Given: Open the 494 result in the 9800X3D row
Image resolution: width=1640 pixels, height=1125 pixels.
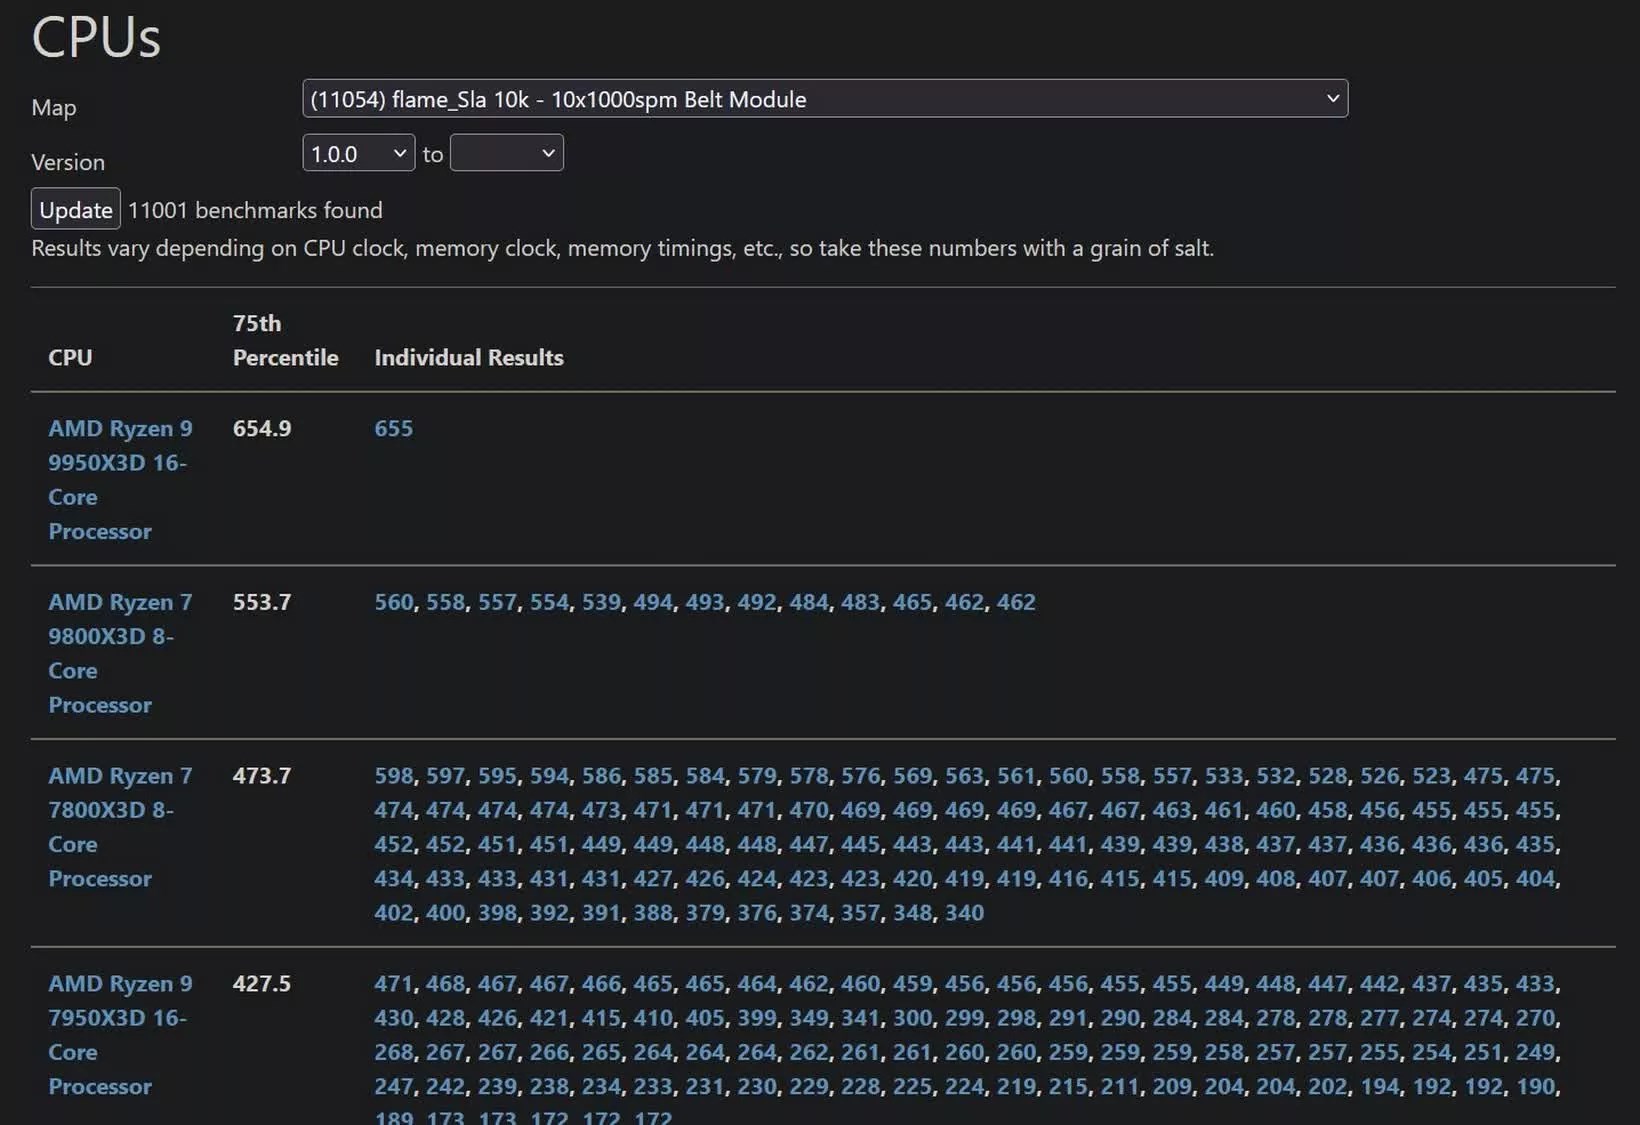Looking at the screenshot, I should click(x=653, y=602).
